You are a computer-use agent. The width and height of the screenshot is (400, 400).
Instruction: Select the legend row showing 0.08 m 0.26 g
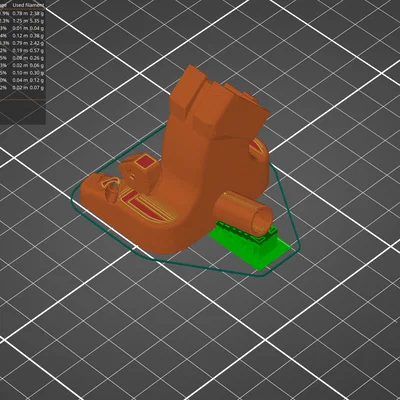point(22,58)
